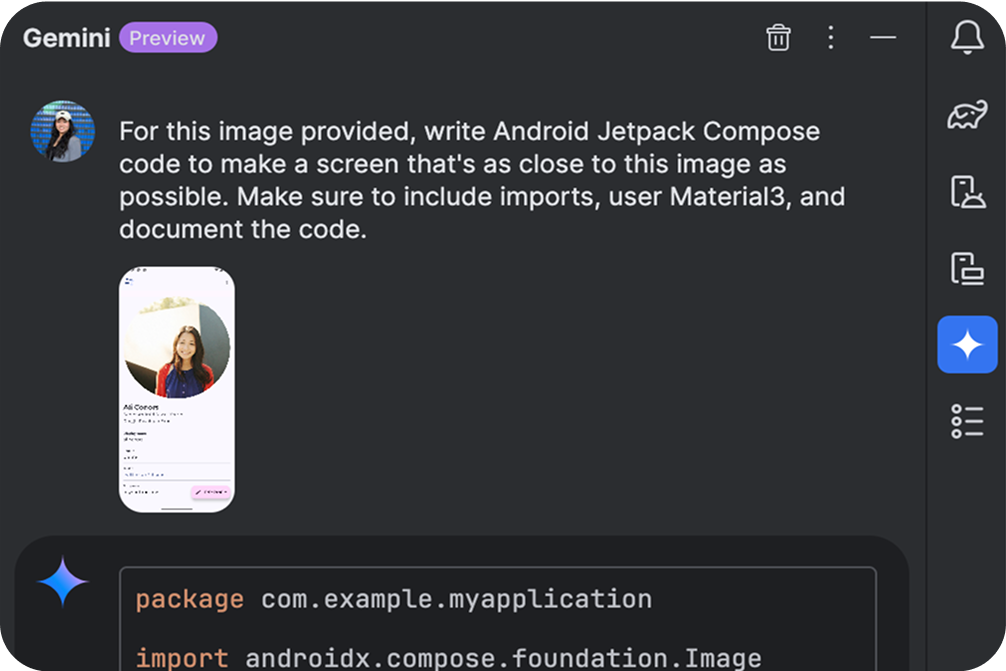Screen dimensions: 1006x671
Task: Open the attached phone screenshot thumbnail
Action: point(177,389)
